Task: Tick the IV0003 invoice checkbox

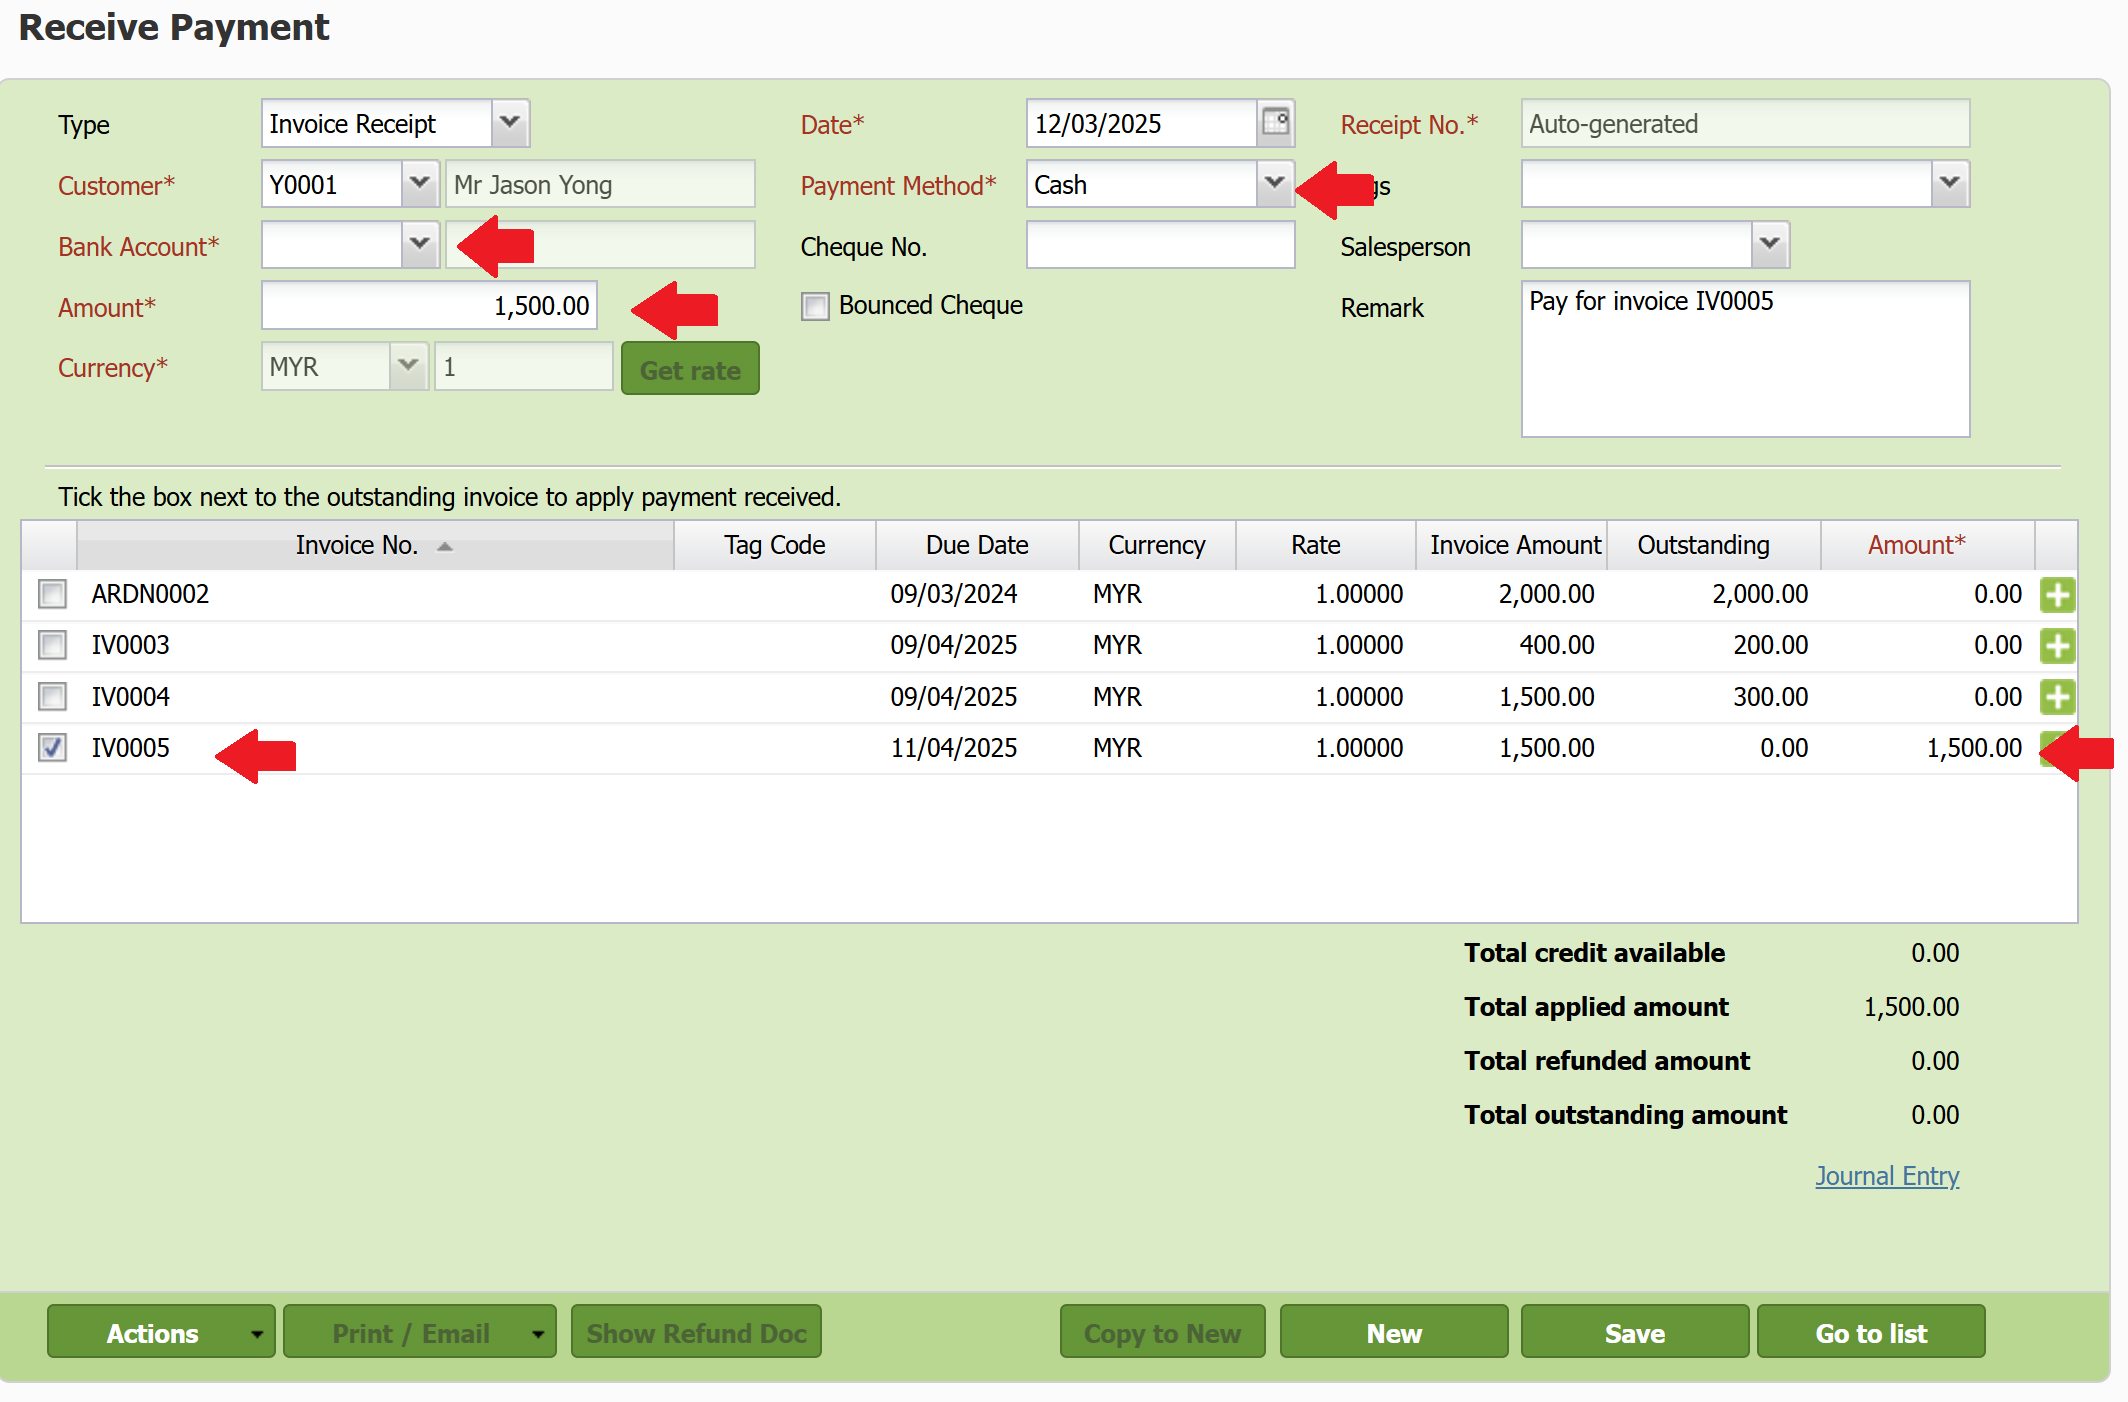Action: coord(52,645)
